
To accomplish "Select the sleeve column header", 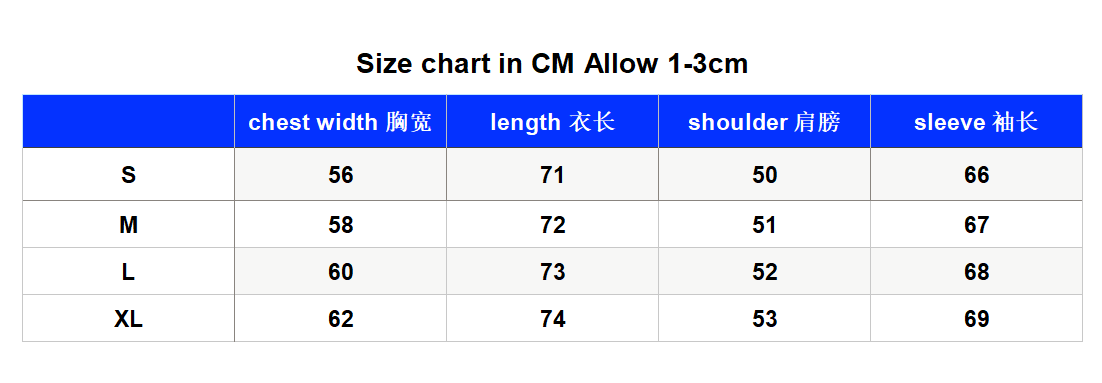I will pos(976,122).
